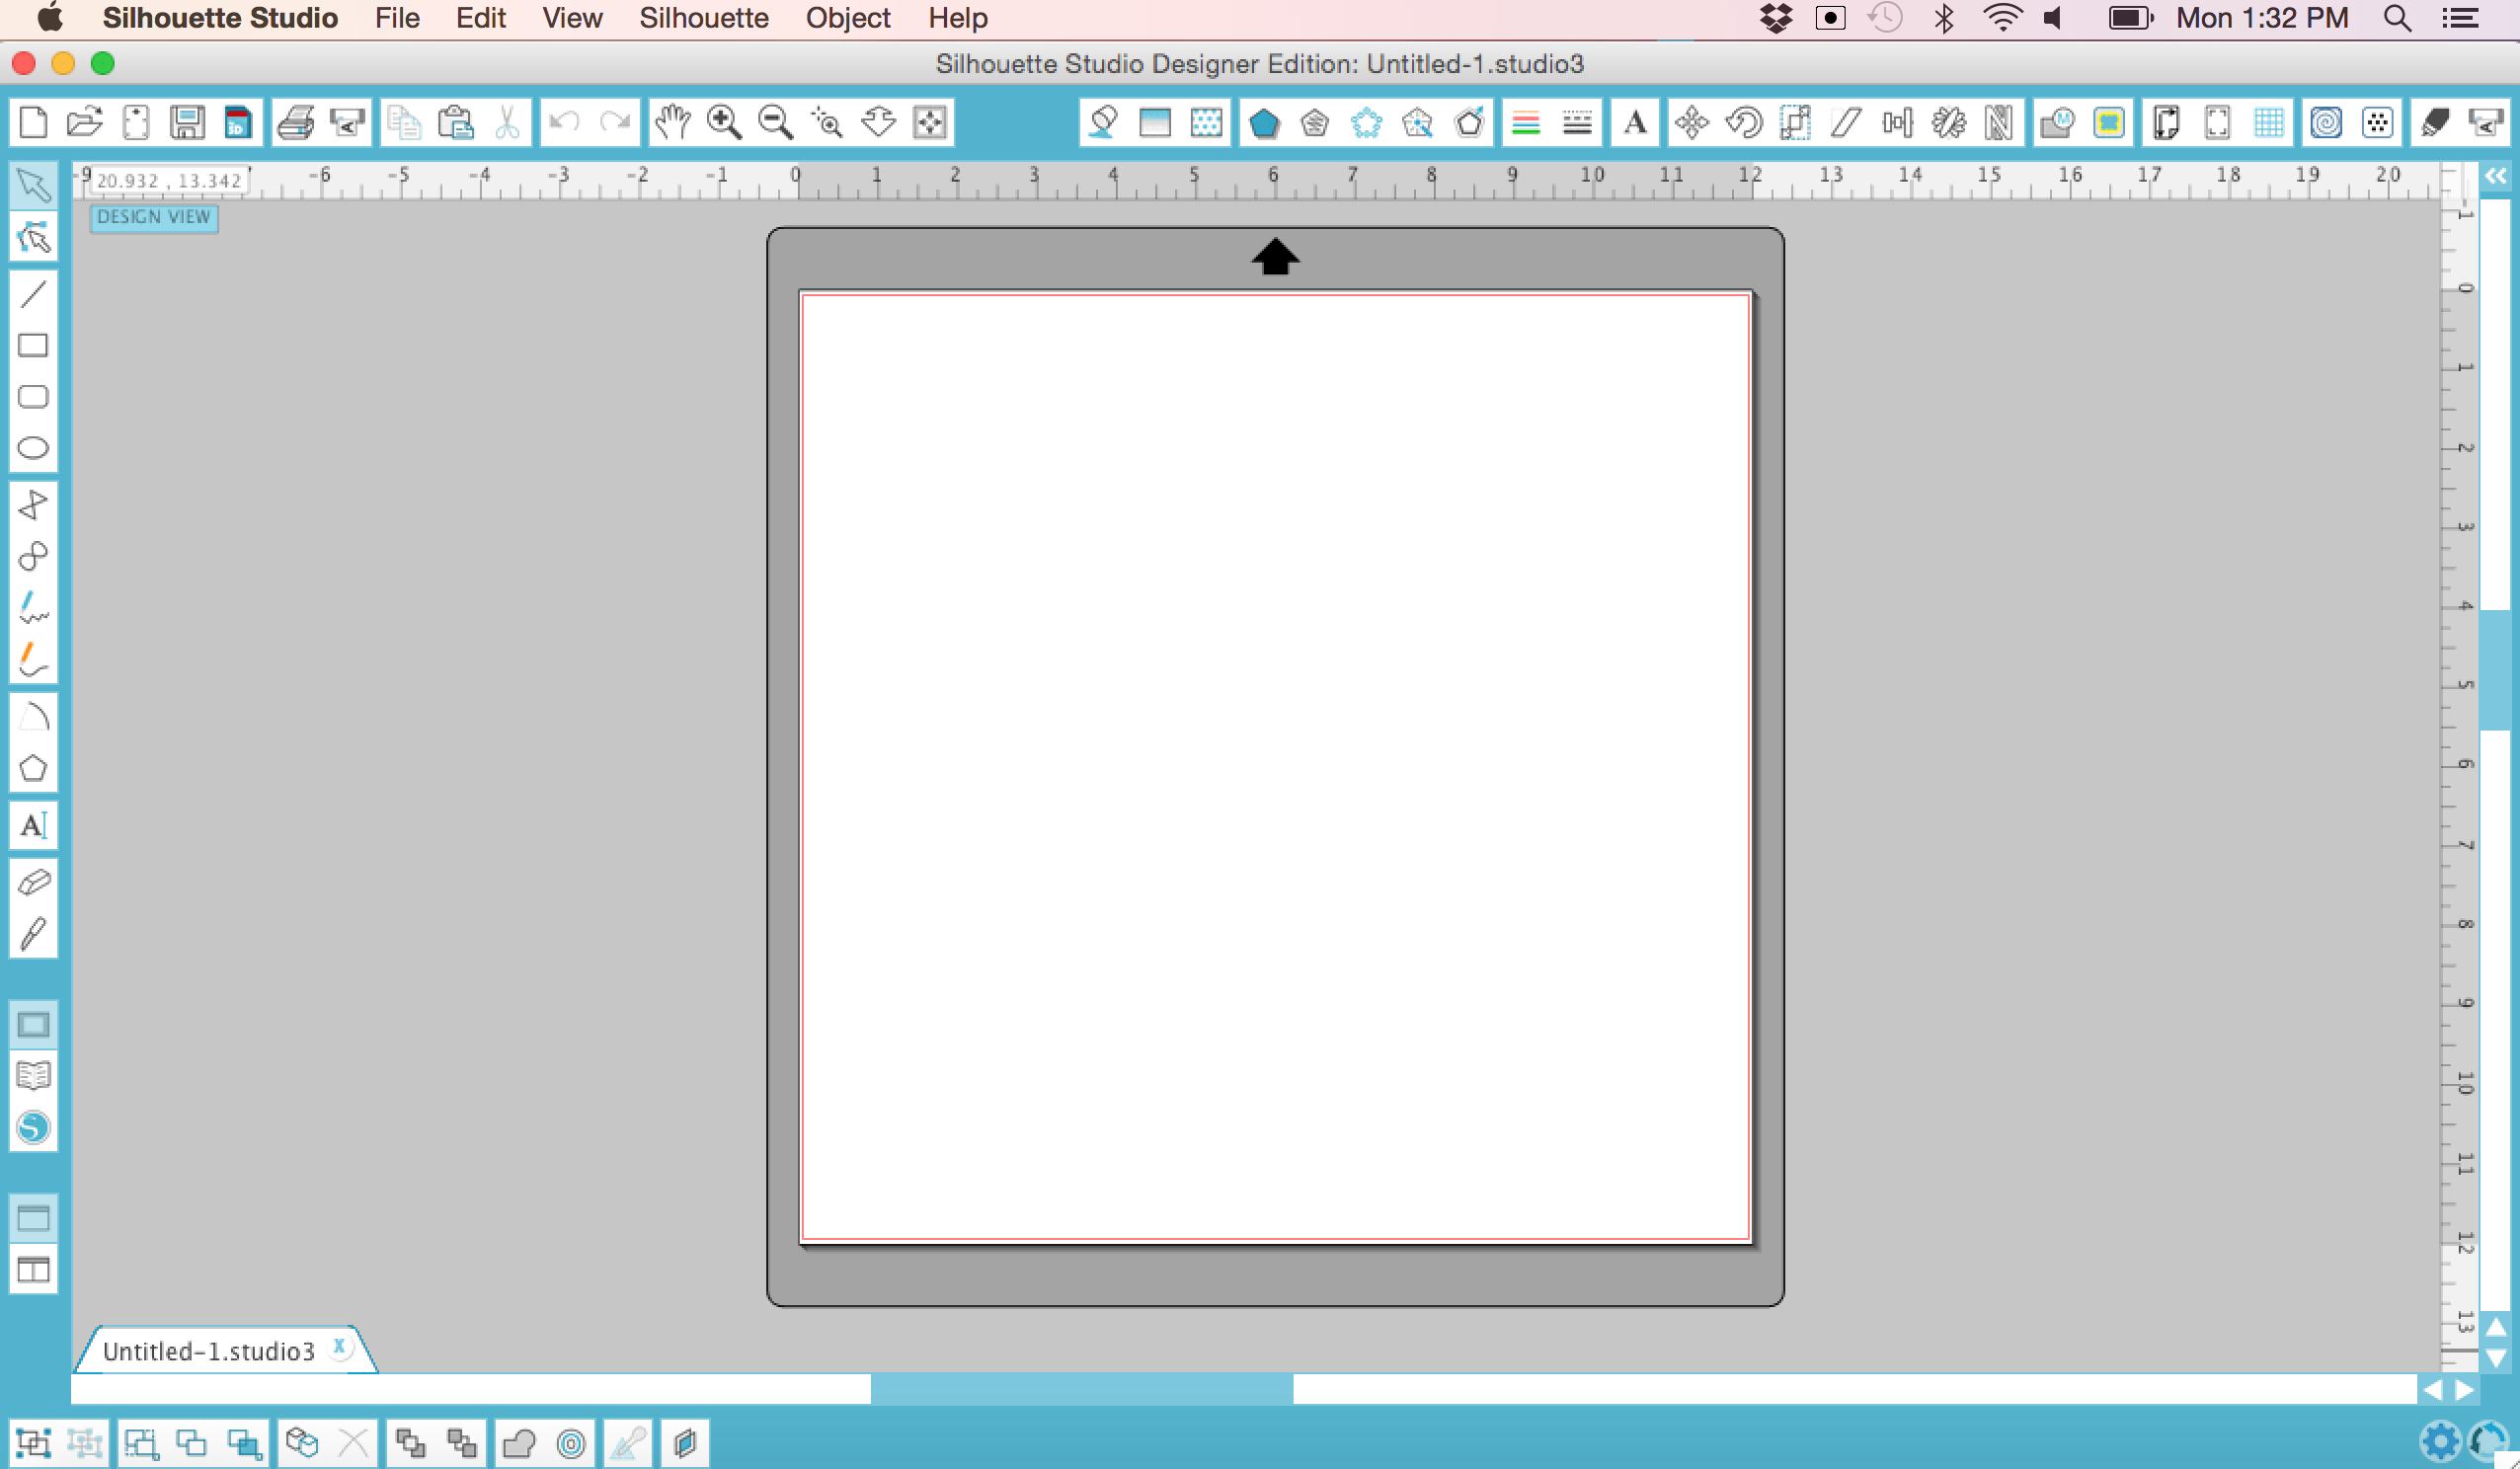Choose the Draw a Curve Shape tool
Screen dimensions: 2520x1469
(33, 556)
